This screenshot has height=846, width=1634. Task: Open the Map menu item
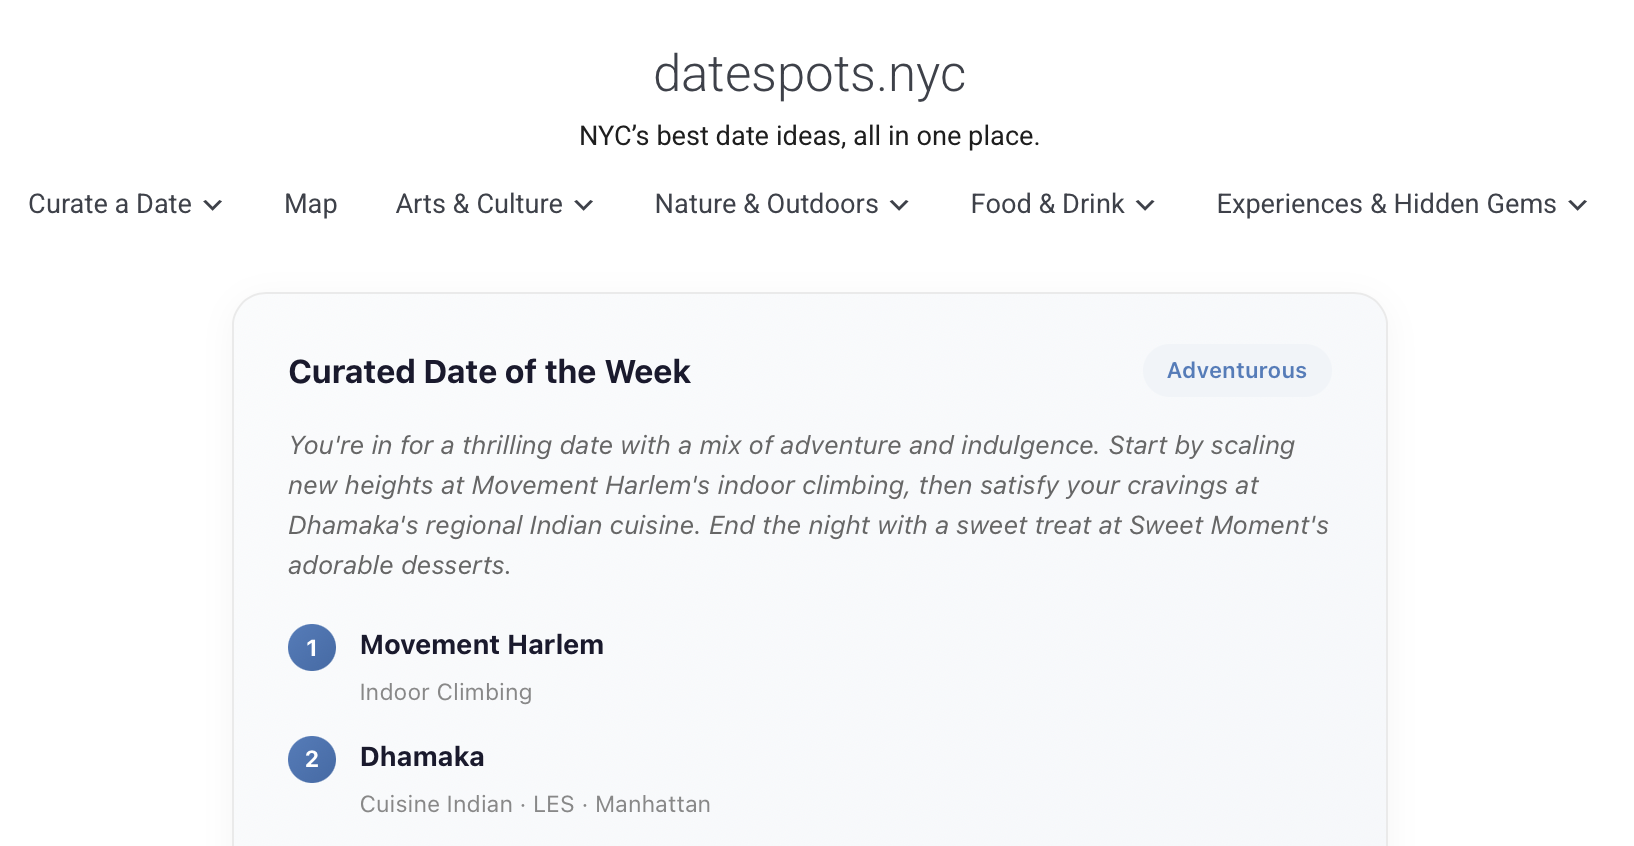point(309,204)
